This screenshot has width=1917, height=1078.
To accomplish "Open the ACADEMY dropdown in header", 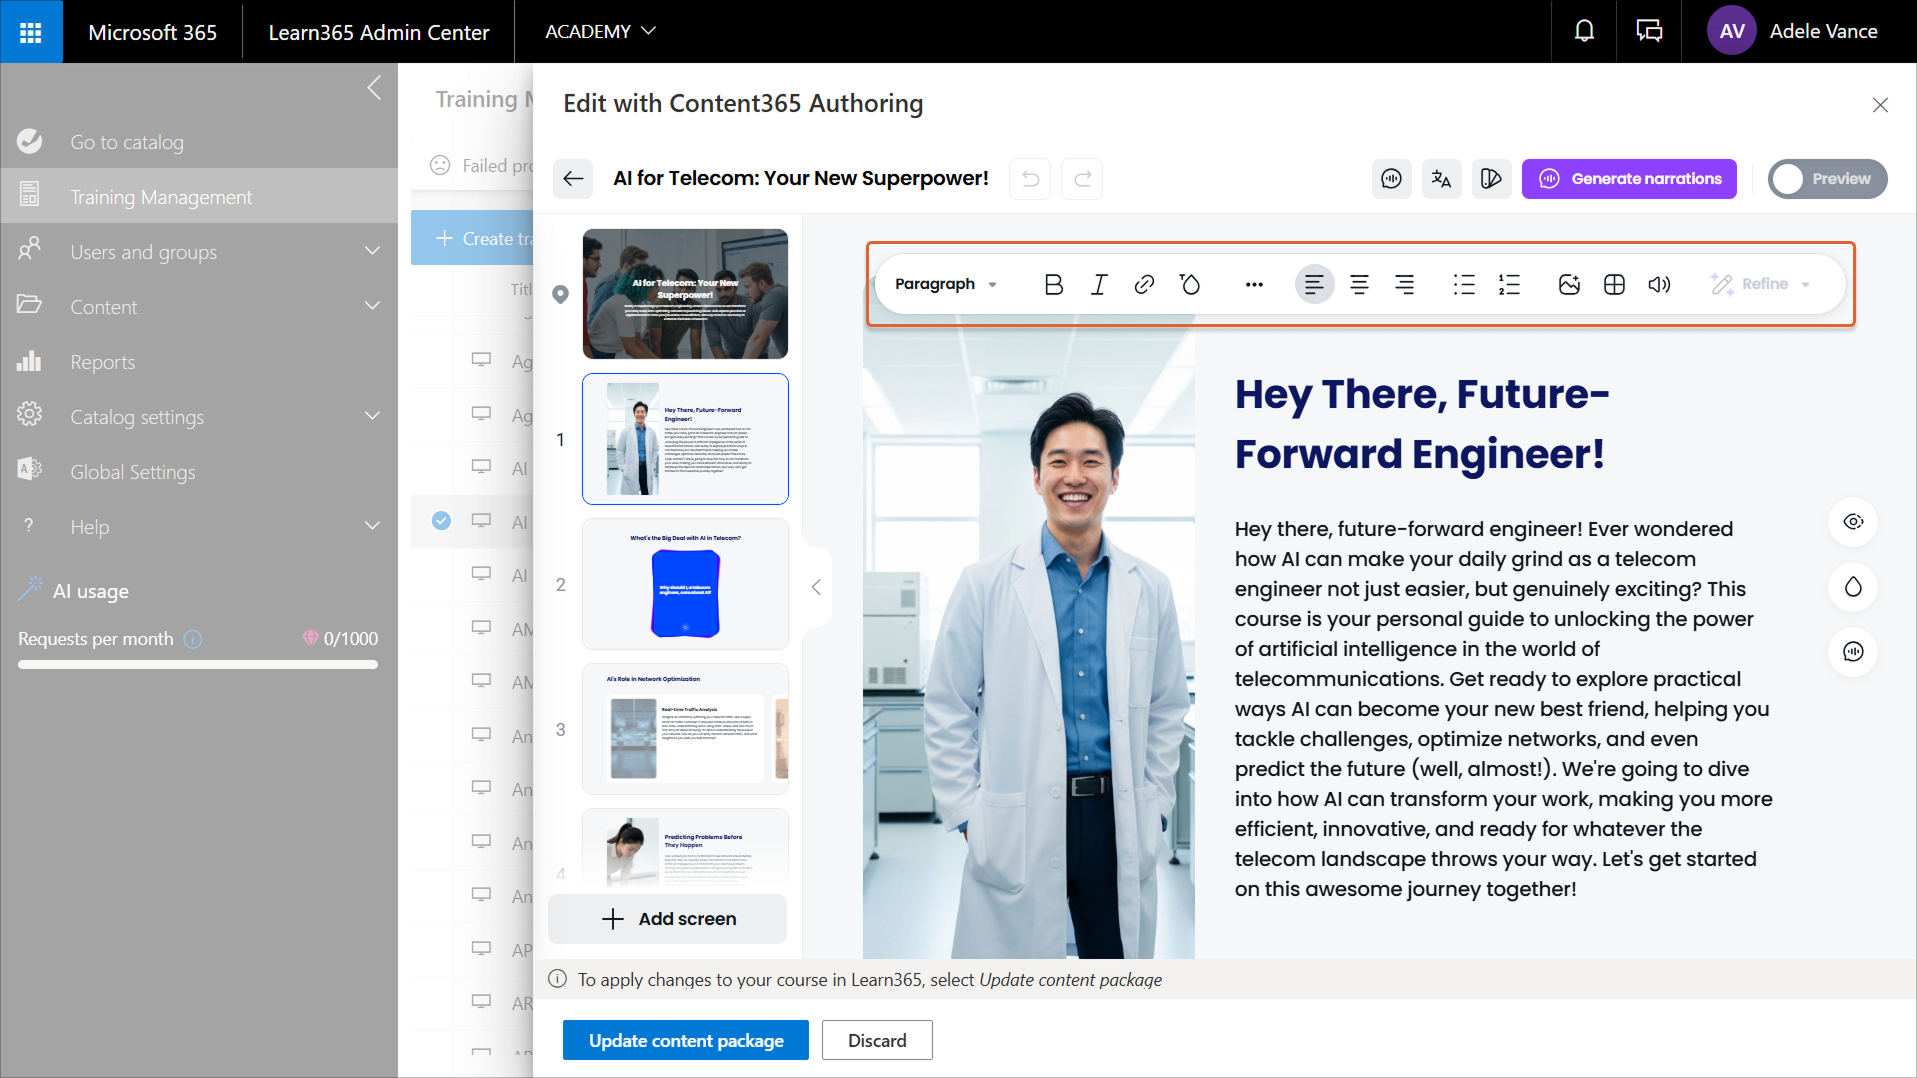I will 600,32.
